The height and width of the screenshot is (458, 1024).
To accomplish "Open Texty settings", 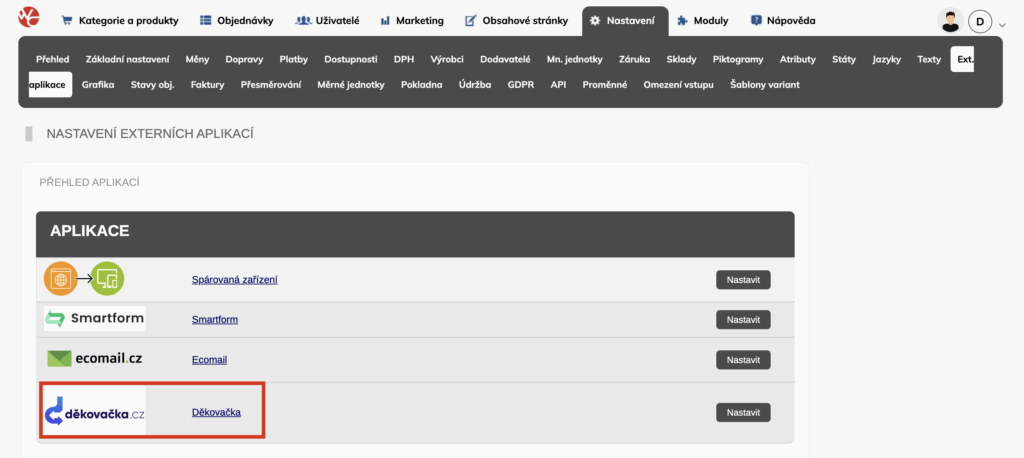I will [x=929, y=59].
